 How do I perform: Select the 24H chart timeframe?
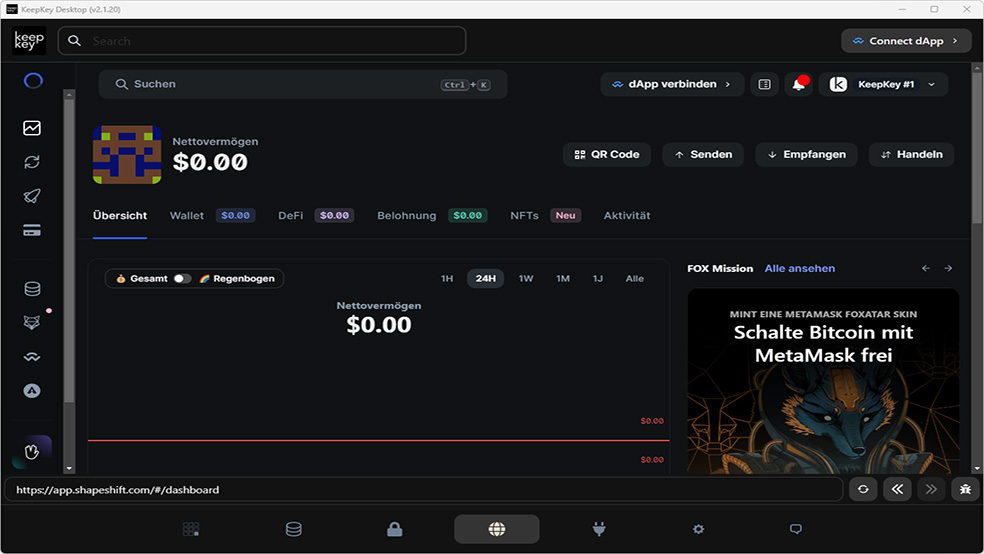coord(485,279)
